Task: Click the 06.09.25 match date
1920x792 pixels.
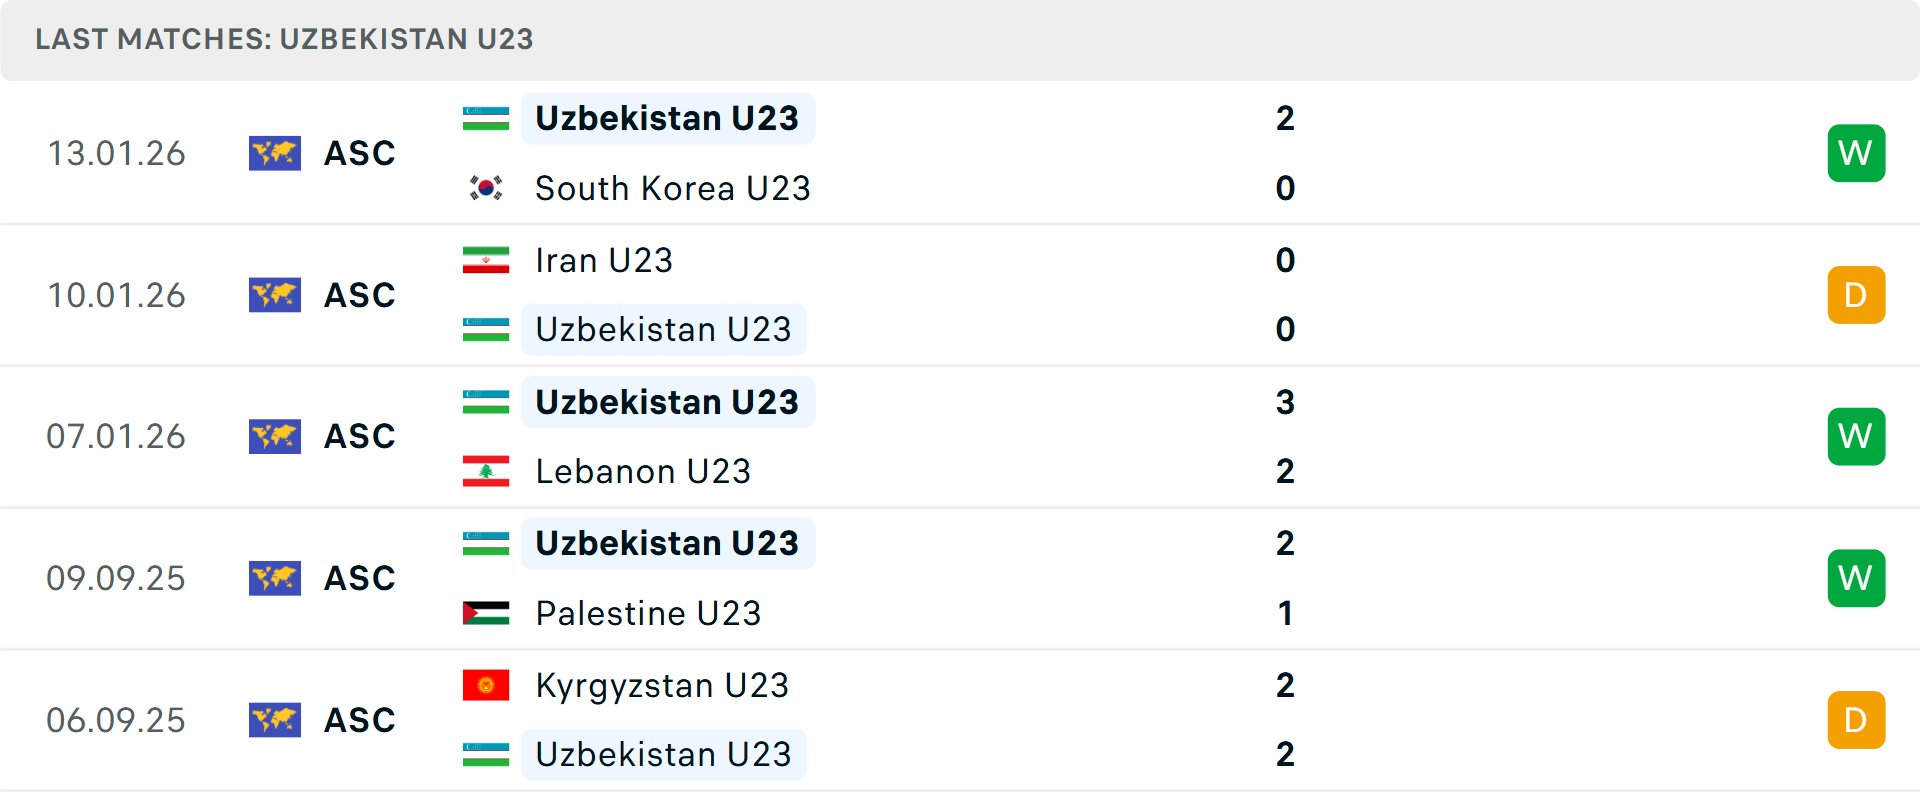Action: pos(116,720)
